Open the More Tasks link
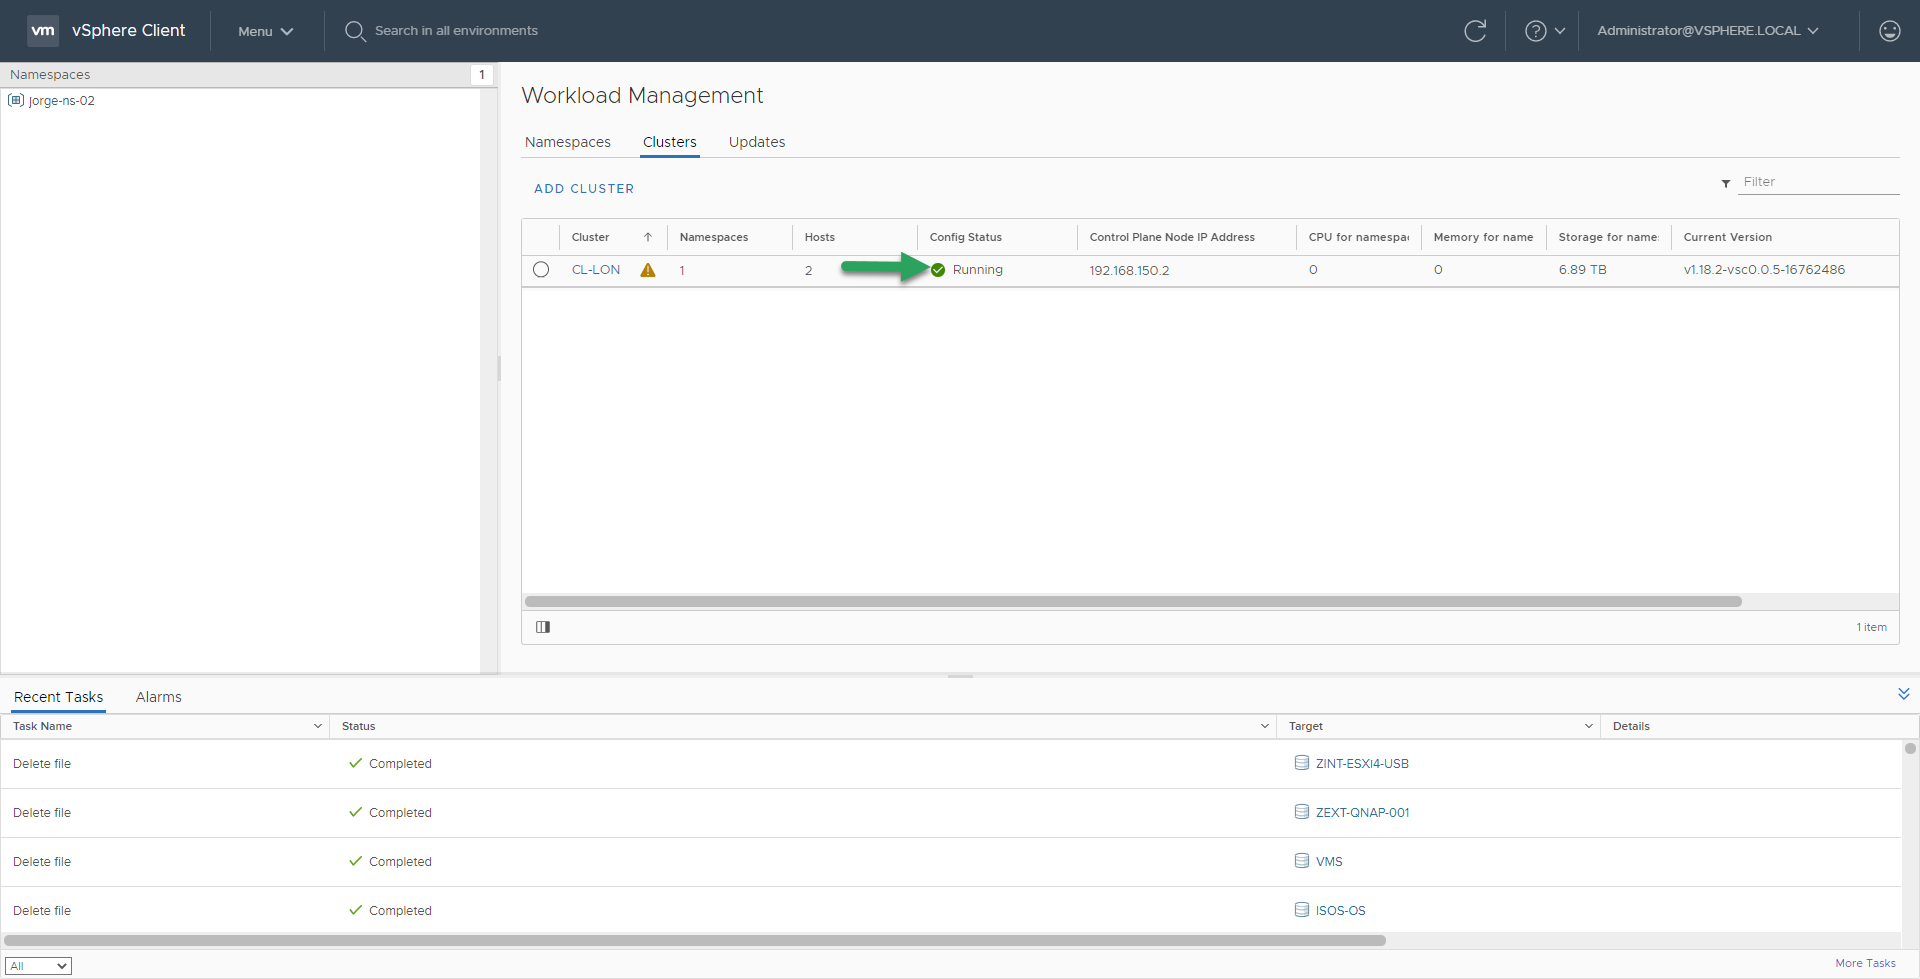 pos(1866,963)
